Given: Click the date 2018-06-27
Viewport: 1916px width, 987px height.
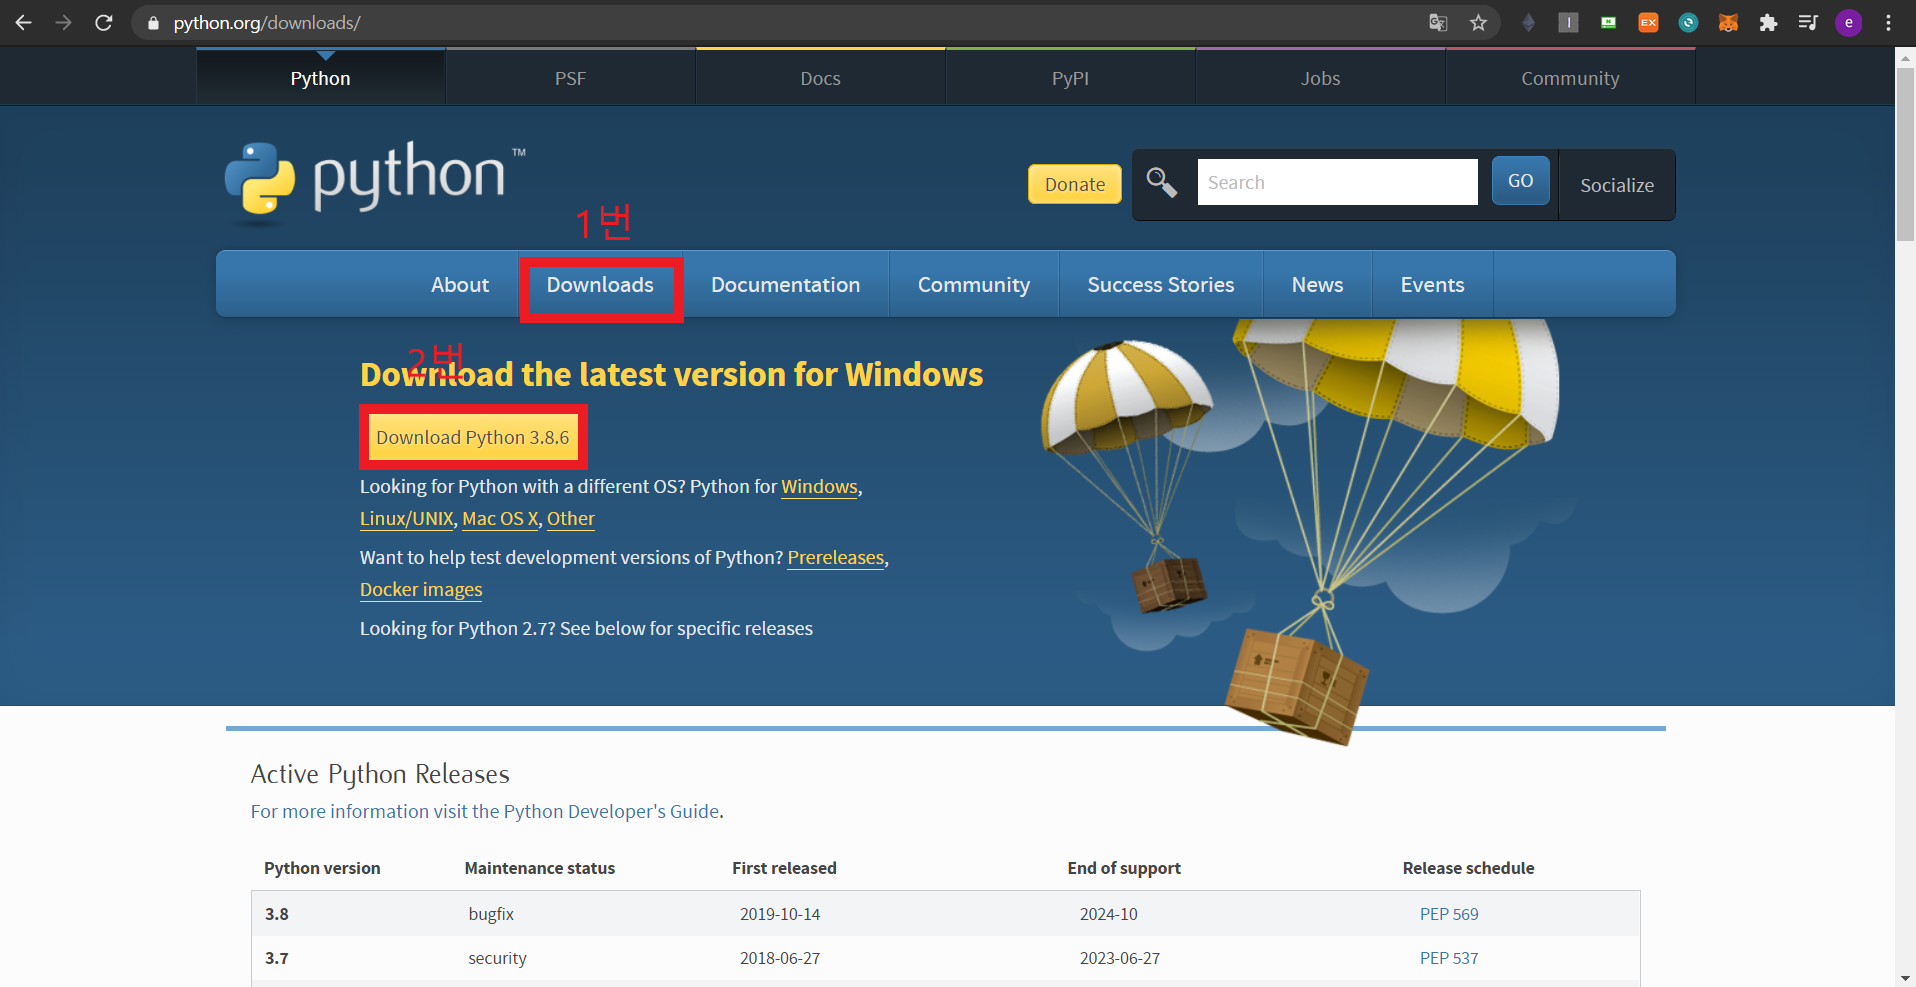Looking at the screenshot, I should click(780, 958).
